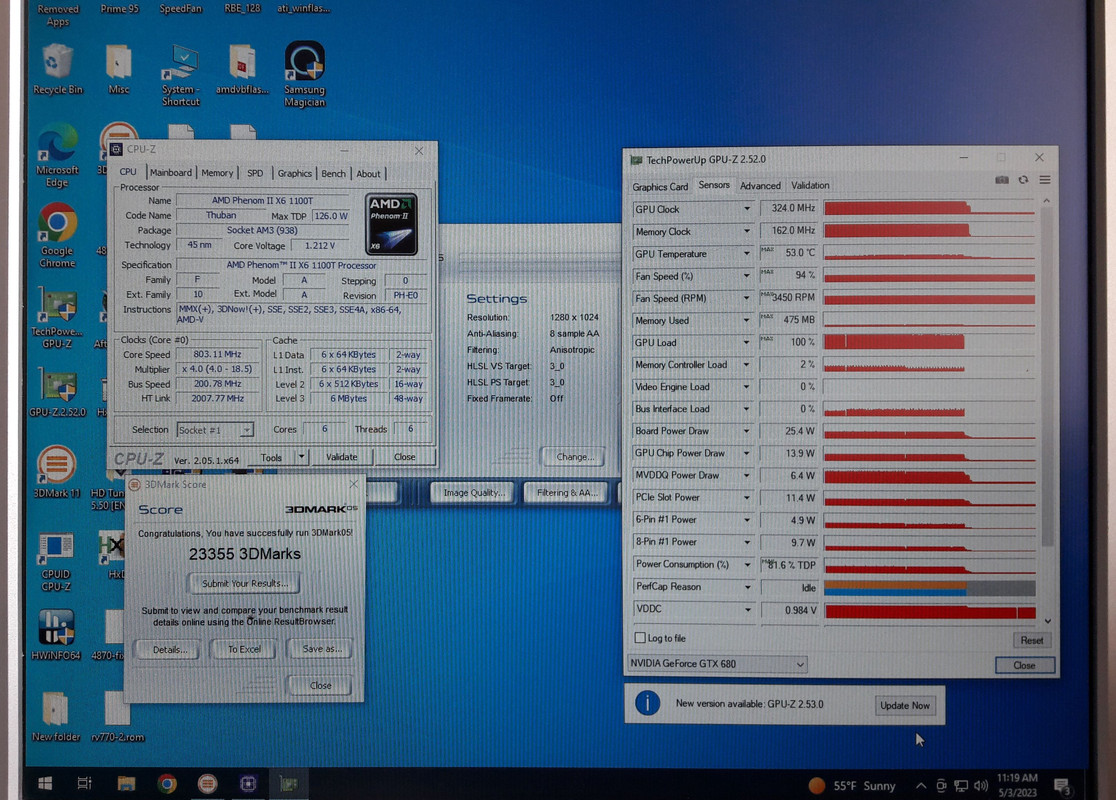The width and height of the screenshot is (1116, 800).
Task: Launch Microsoft Edge desktop shortcut
Action: (57, 156)
